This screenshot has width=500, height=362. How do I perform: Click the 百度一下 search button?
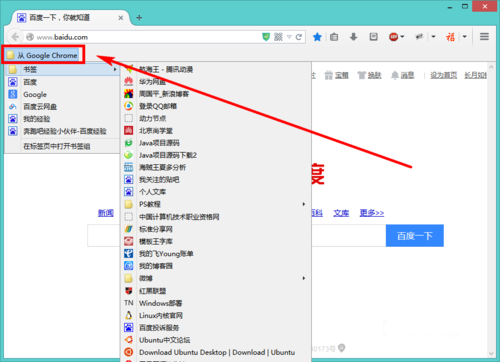click(x=415, y=236)
